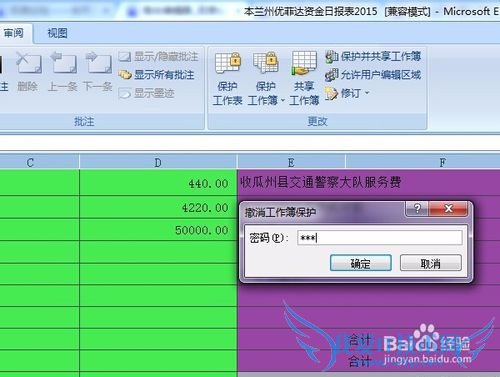Select column D header
This screenshot has width=500, height=377.
pyautogui.click(x=158, y=162)
